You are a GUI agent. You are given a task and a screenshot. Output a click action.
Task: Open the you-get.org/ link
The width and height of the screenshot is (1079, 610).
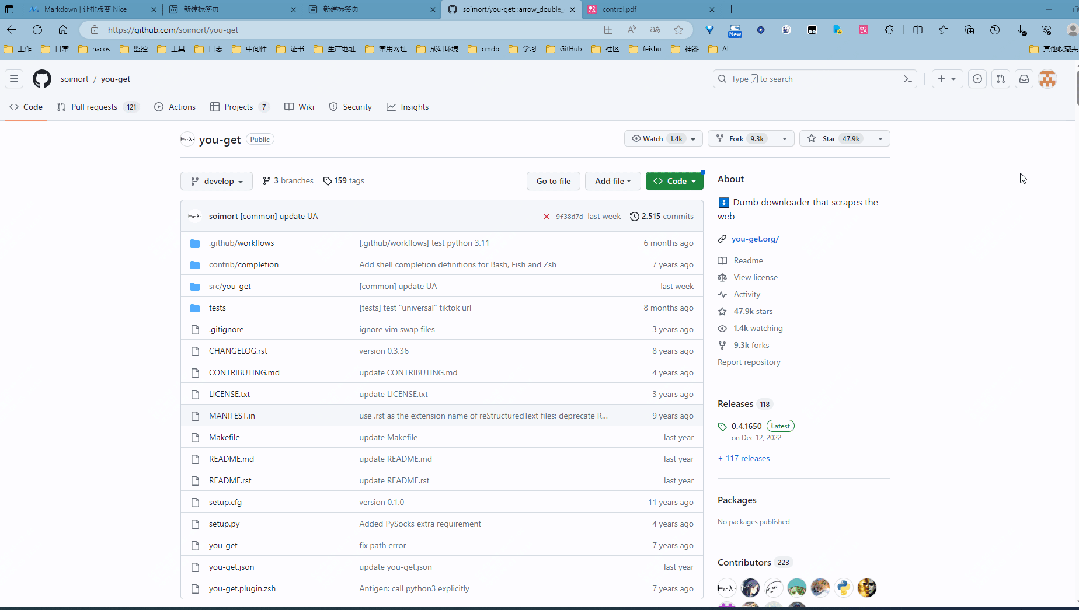(755, 239)
